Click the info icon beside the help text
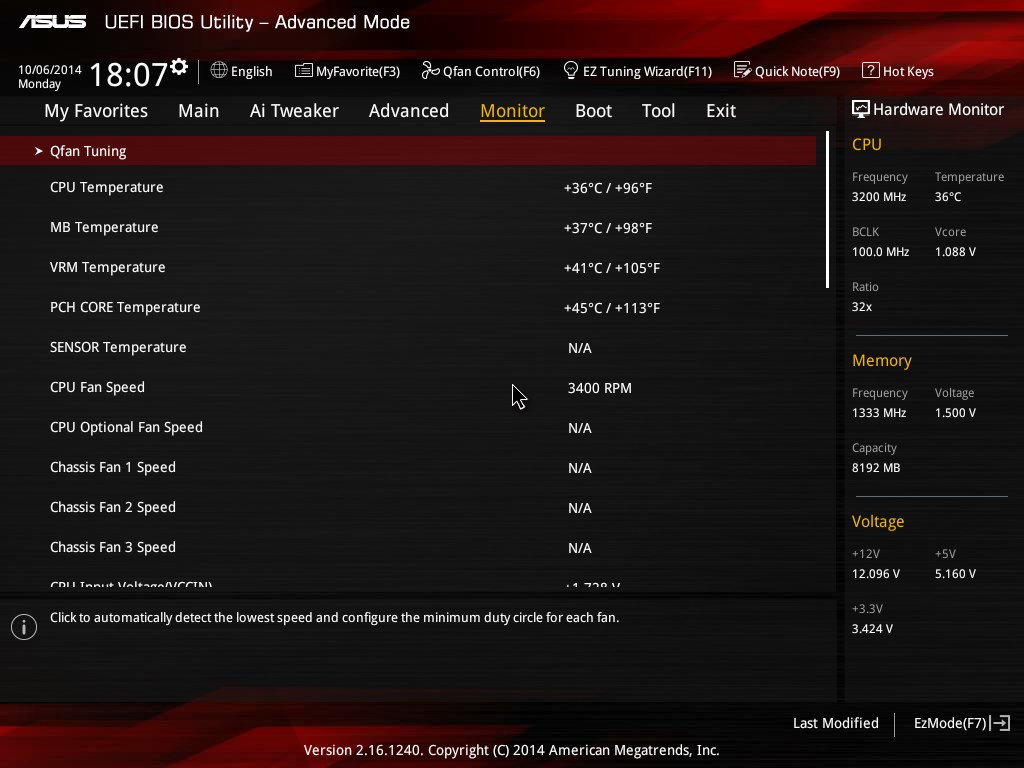This screenshot has width=1024, height=768. click(24, 627)
